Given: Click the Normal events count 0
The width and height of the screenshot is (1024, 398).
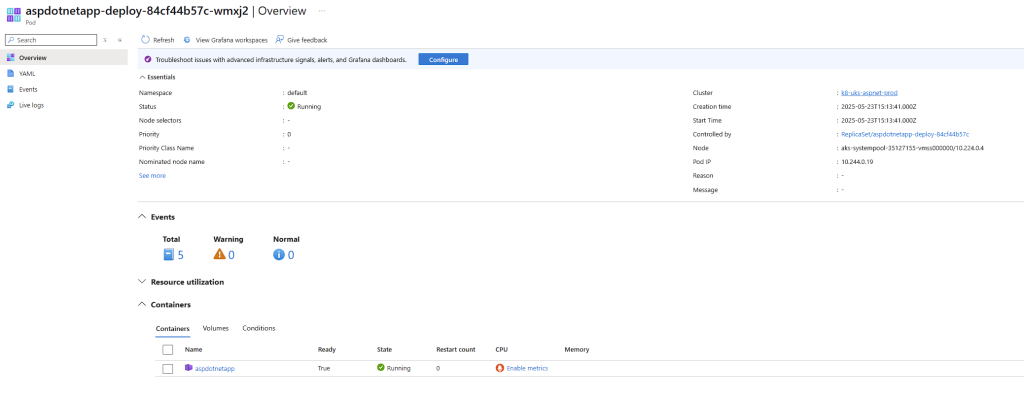Looking at the screenshot, I should pyautogui.click(x=291, y=255).
